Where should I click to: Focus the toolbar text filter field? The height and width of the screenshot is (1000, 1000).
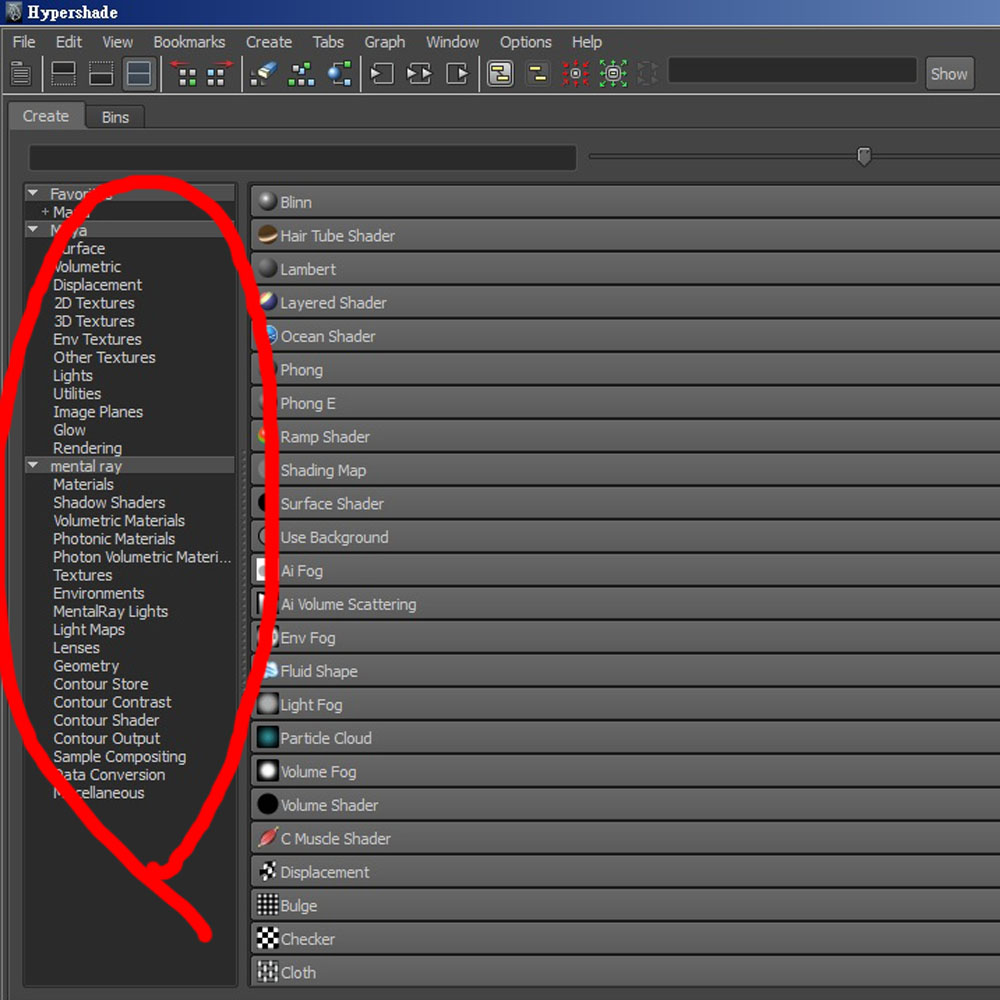coord(792,70)
